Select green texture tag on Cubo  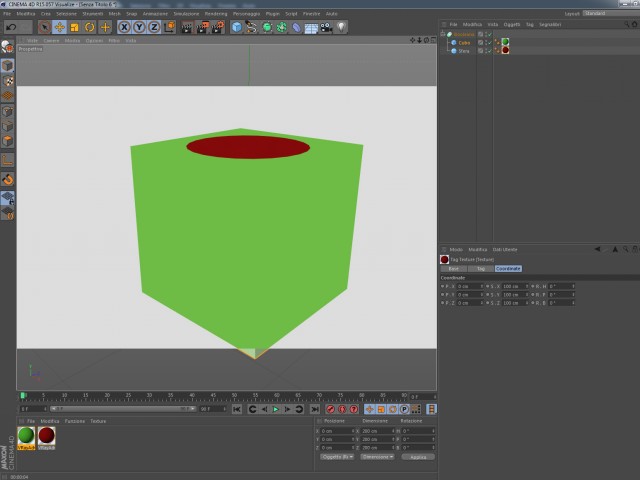point(505,42)
